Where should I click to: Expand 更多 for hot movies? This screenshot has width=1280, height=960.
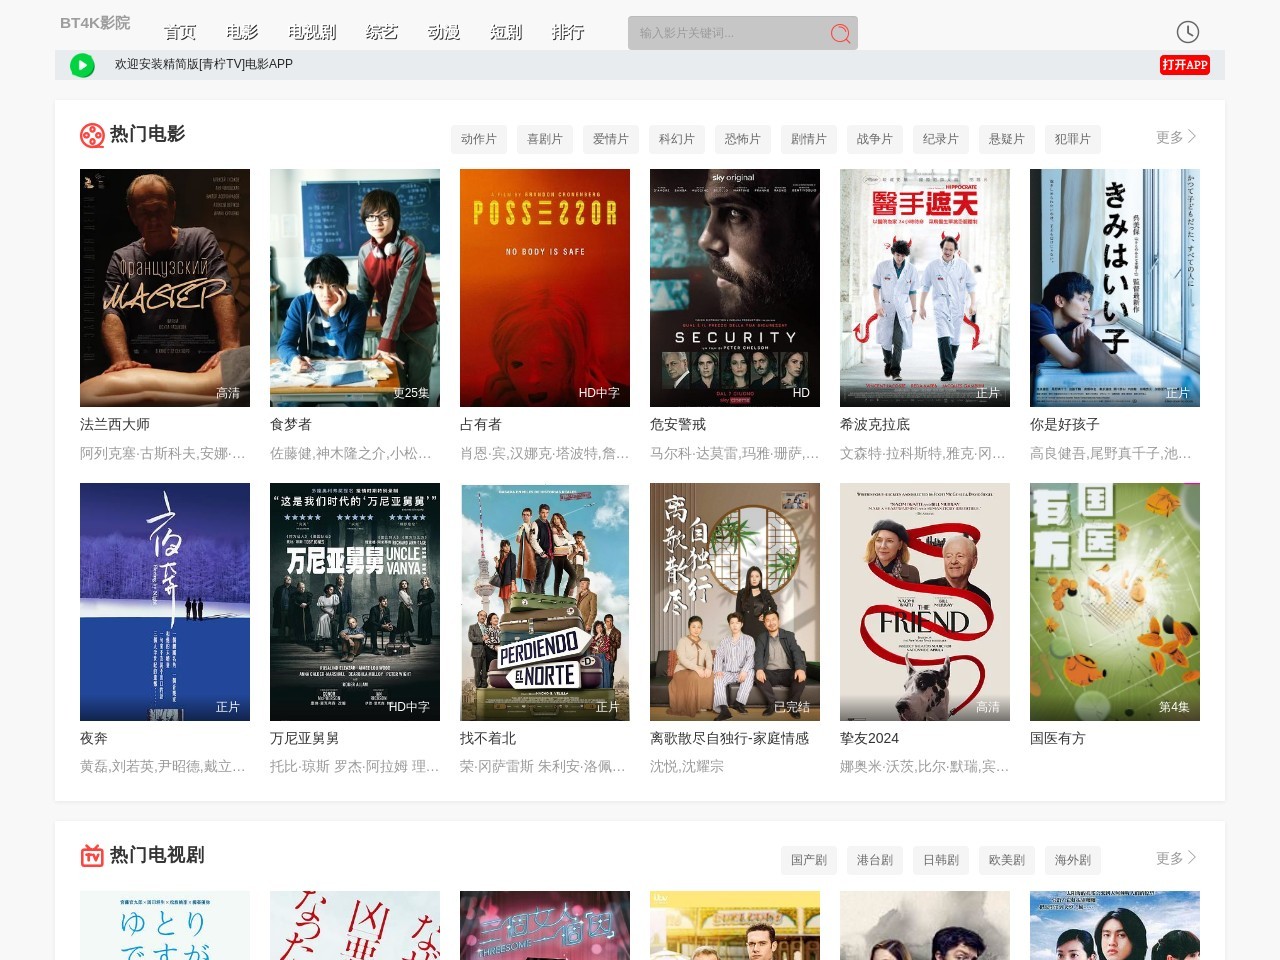coord(1175,137)
